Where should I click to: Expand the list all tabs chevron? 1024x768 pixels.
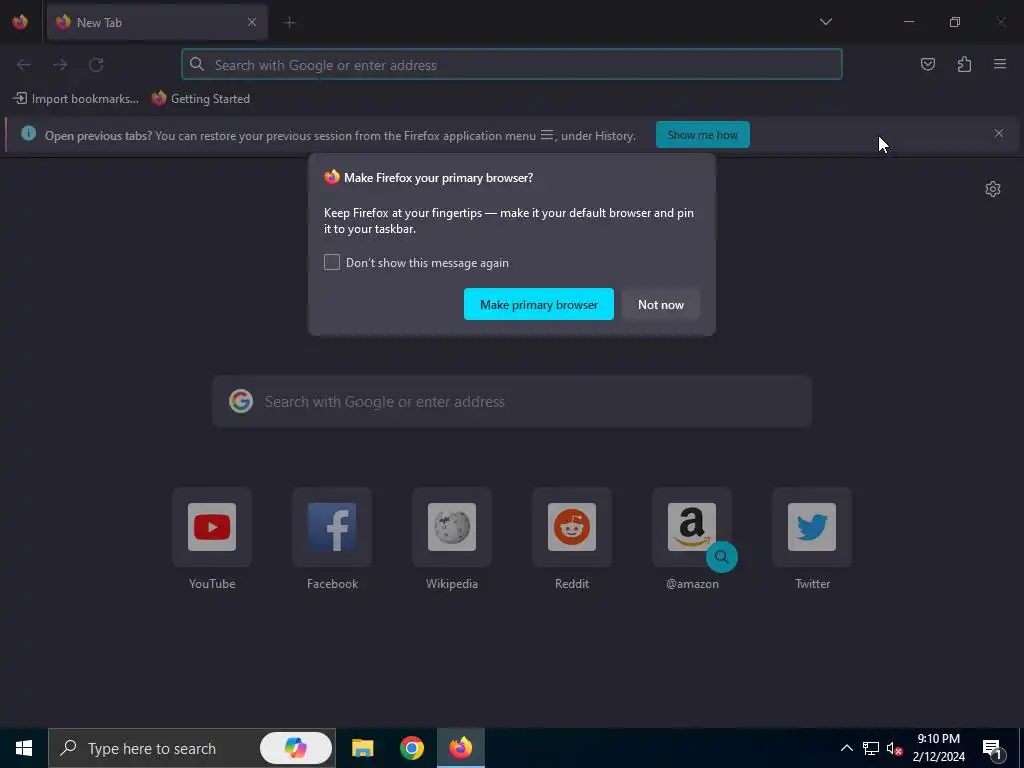(825, 22)
